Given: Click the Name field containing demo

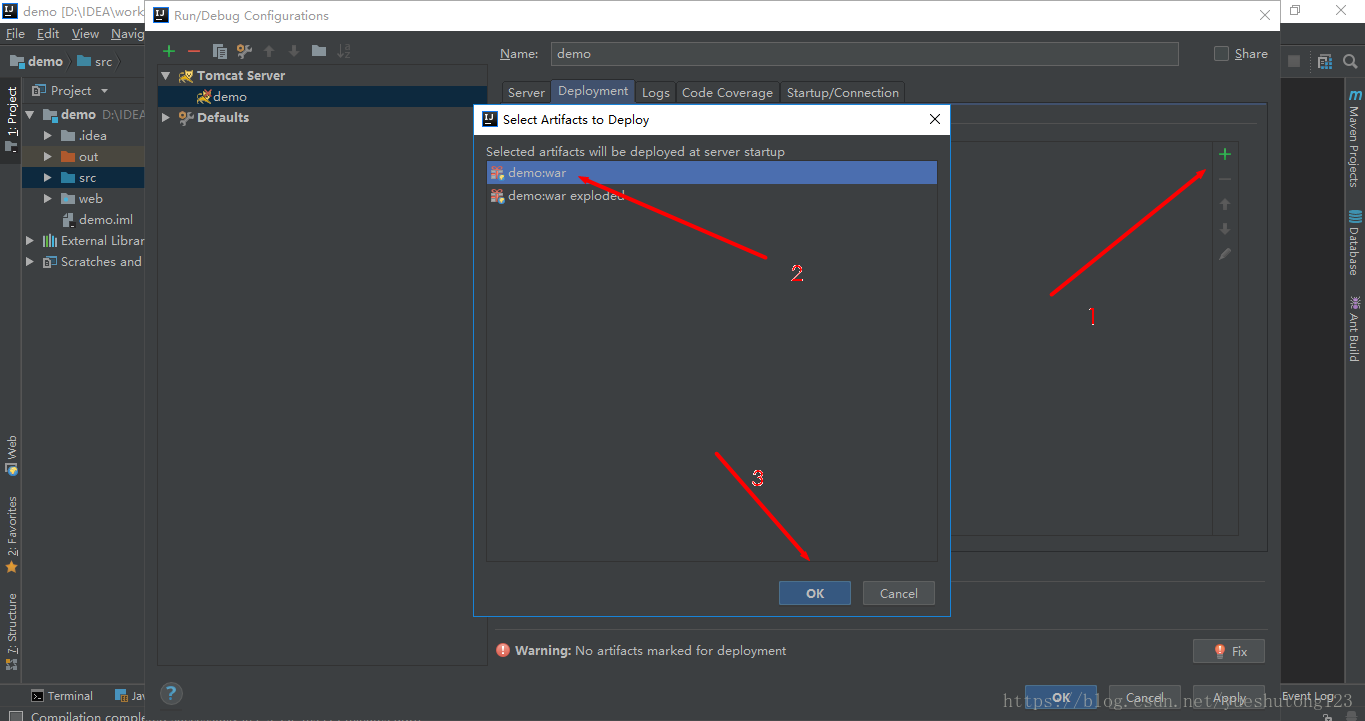Looking at the screenshot, I should pyautogui.click(x=865, y=54).
